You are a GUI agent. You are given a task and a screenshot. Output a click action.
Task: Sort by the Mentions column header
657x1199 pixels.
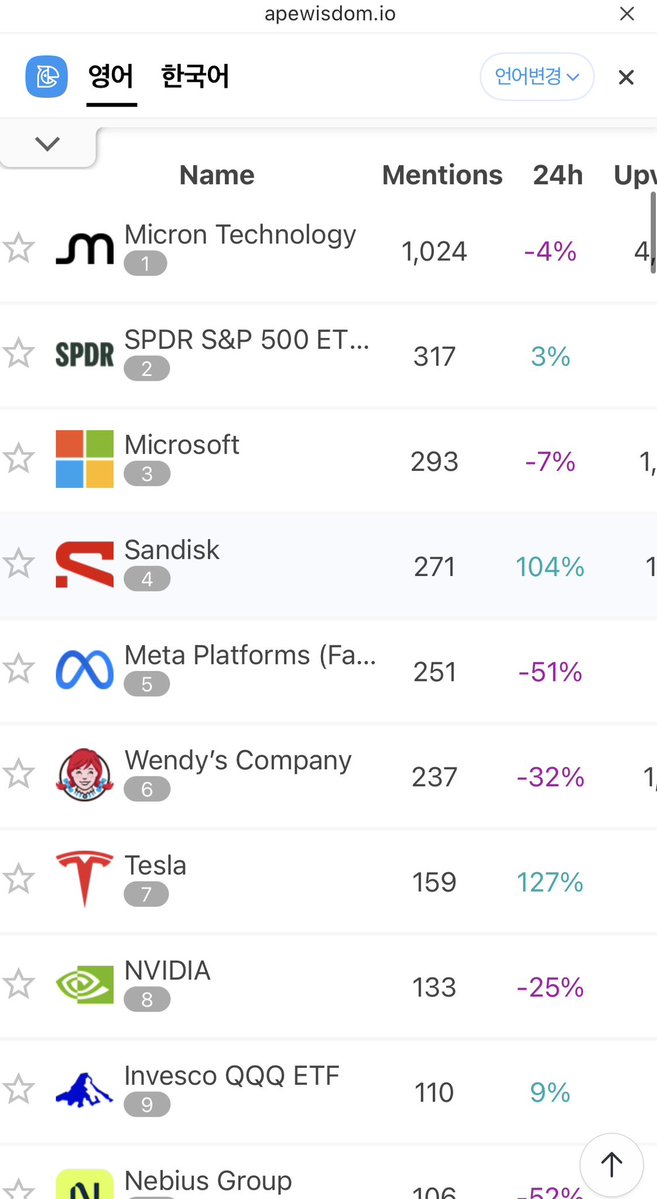pyautogui.click(x=442, y=175)
